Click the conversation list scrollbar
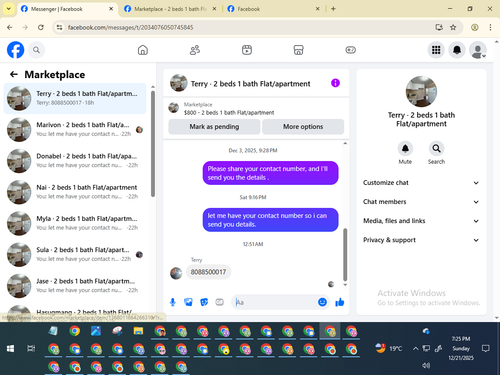Viewport: 500px width, 375px height. [153, 144]
